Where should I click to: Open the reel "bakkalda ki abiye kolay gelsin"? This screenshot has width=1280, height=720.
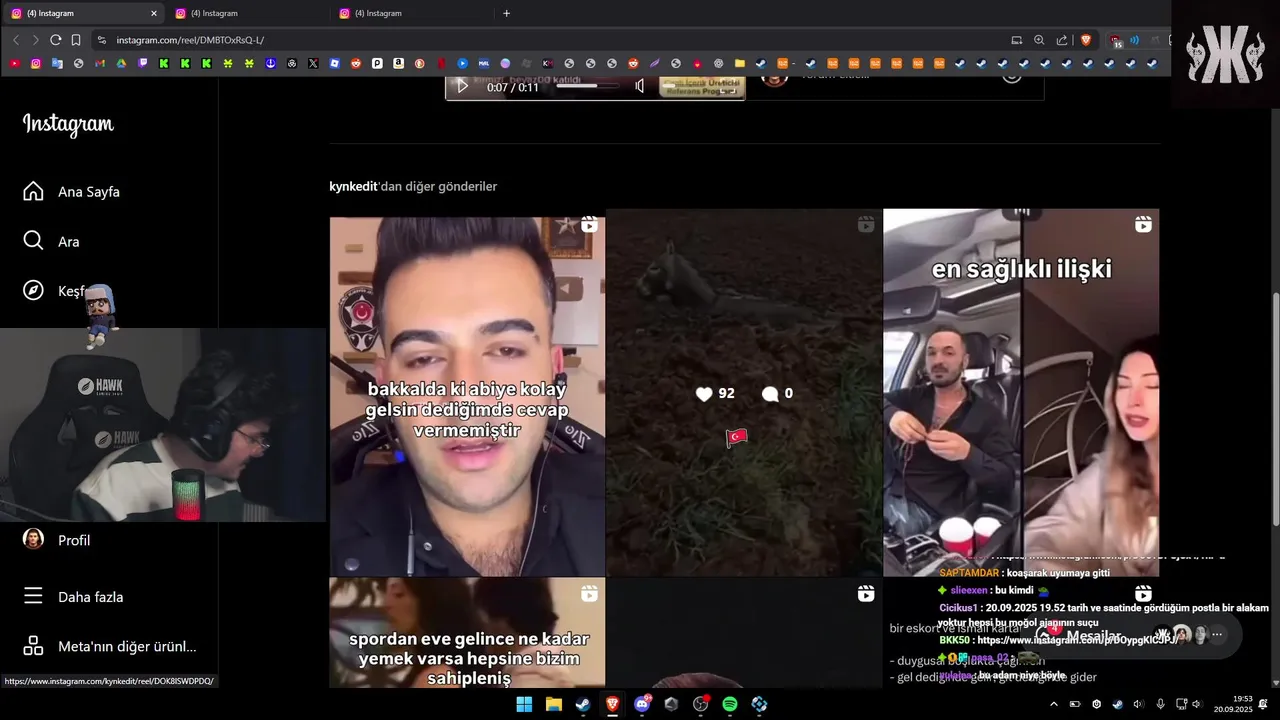467,396
